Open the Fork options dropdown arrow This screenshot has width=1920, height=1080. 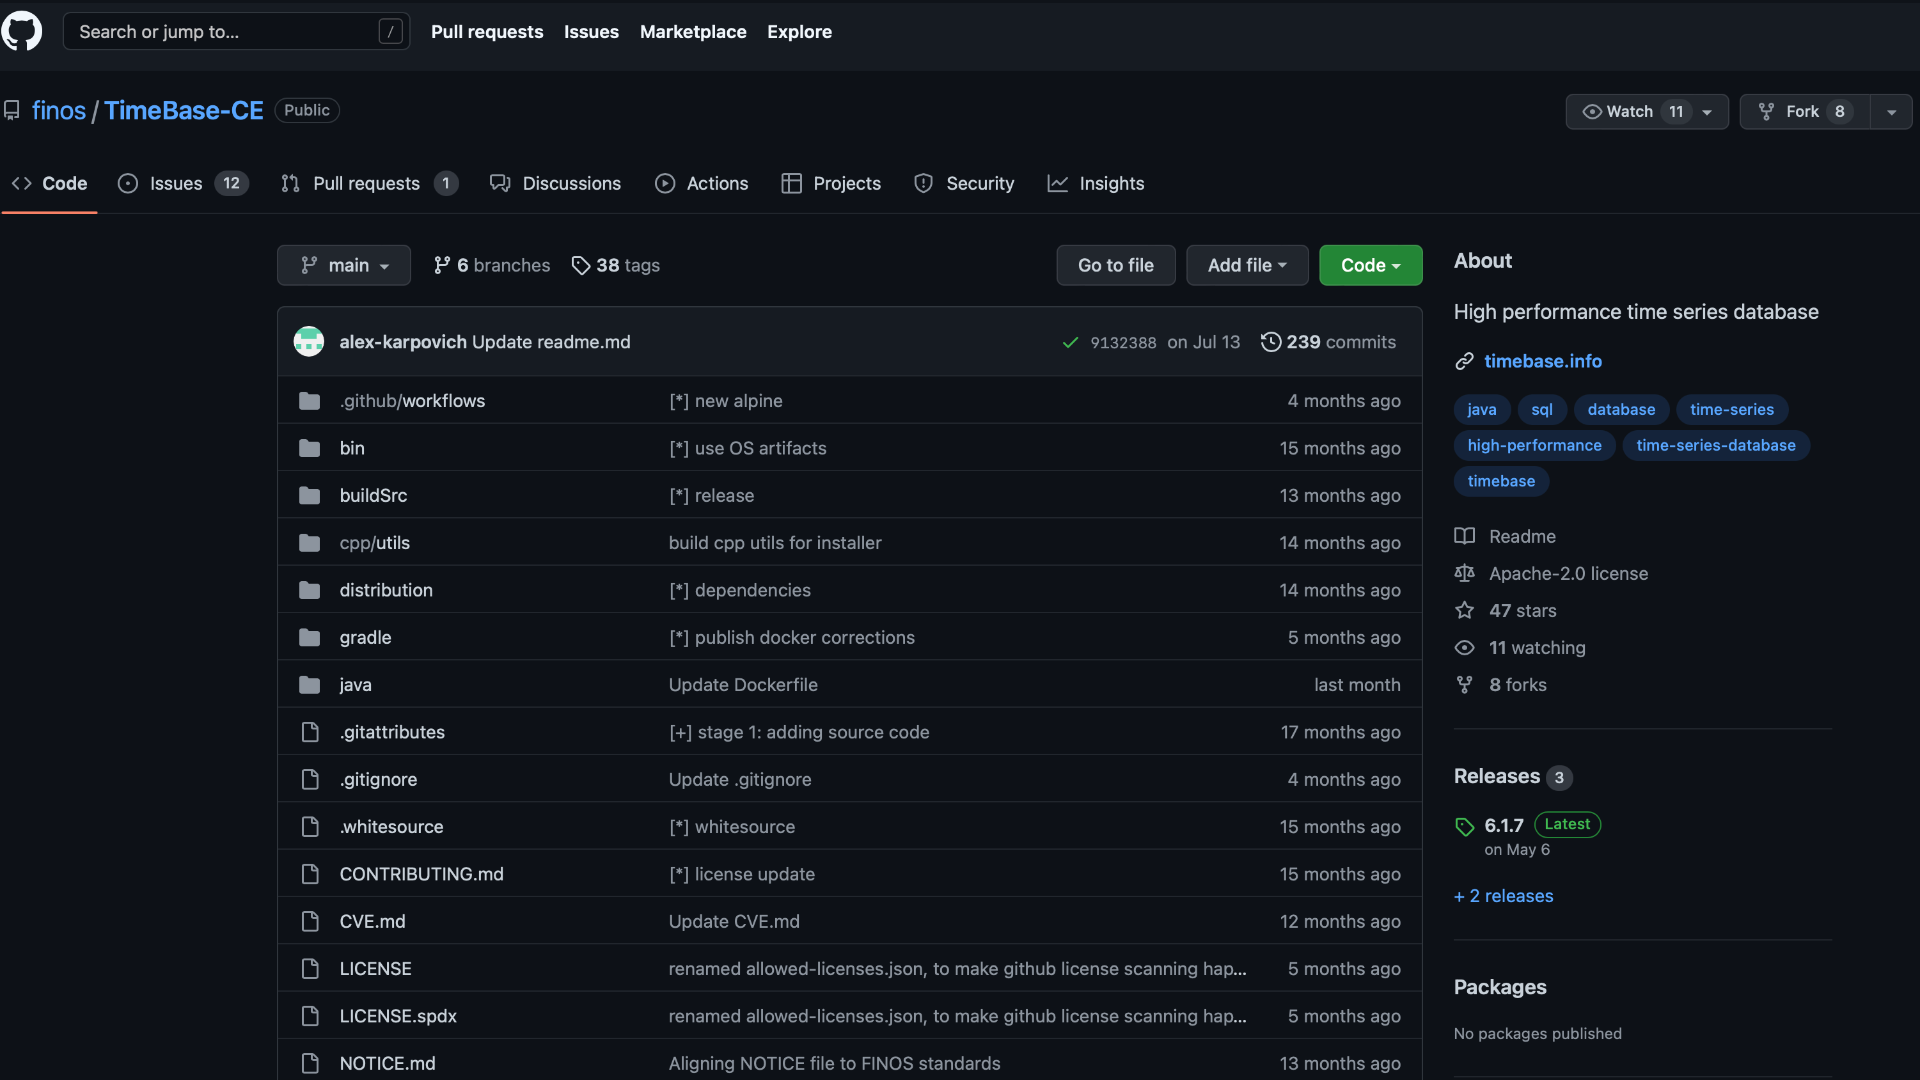(1891, 112)
